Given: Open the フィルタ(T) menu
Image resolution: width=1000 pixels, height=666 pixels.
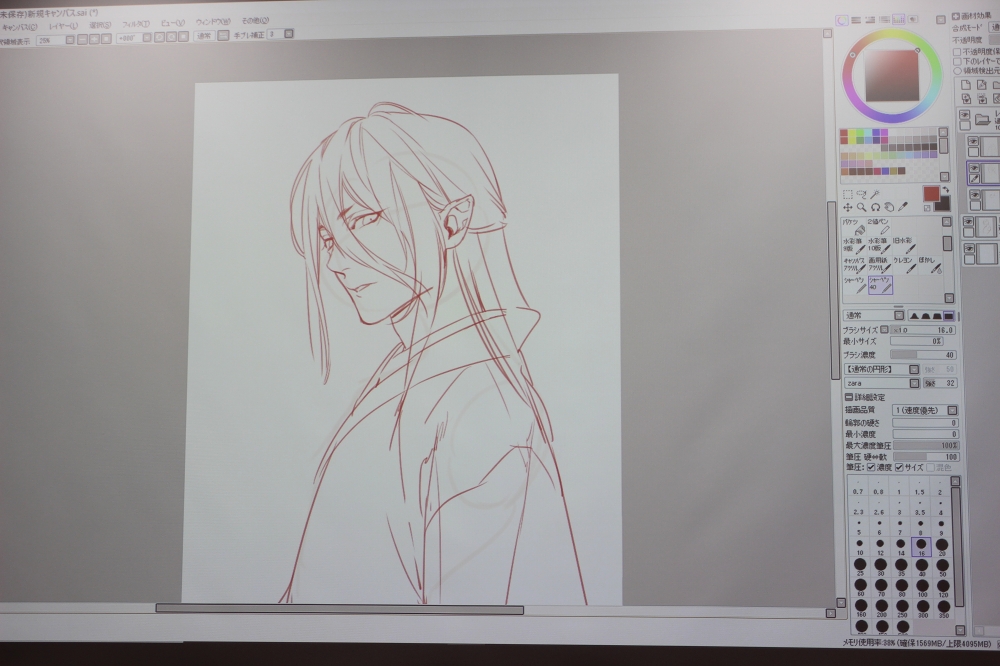Looking at the screenshot, I should coord(136,24).
